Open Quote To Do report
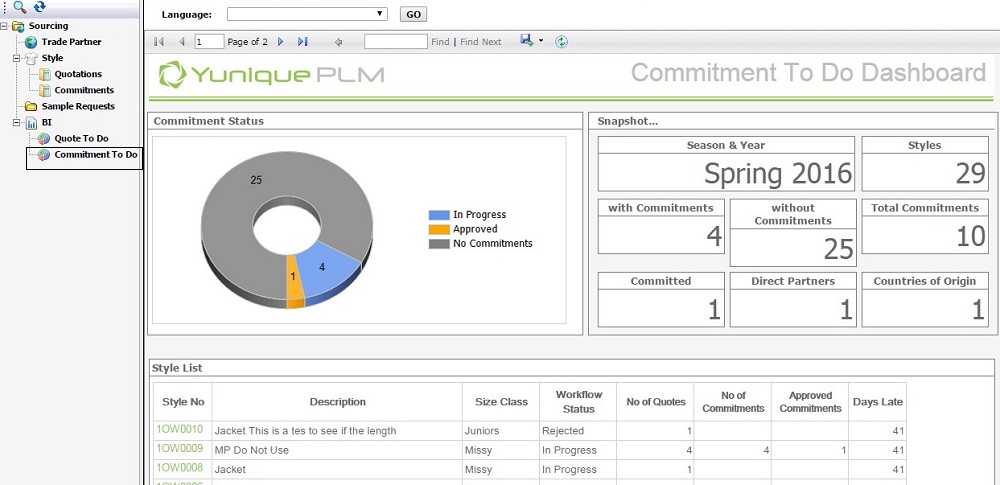Viewport: 1000px width, 485px height. pos(81,138)
